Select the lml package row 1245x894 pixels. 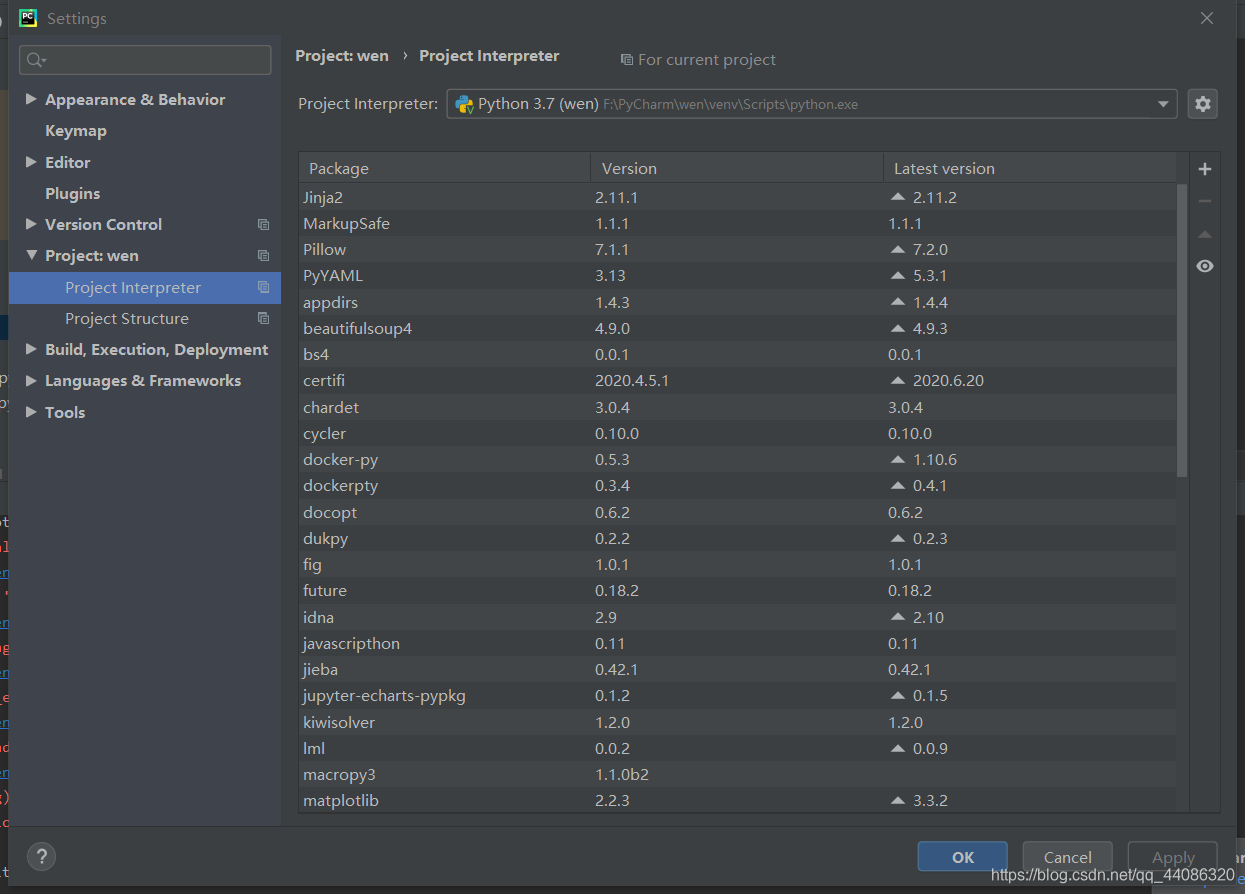[x=738, y=748]
